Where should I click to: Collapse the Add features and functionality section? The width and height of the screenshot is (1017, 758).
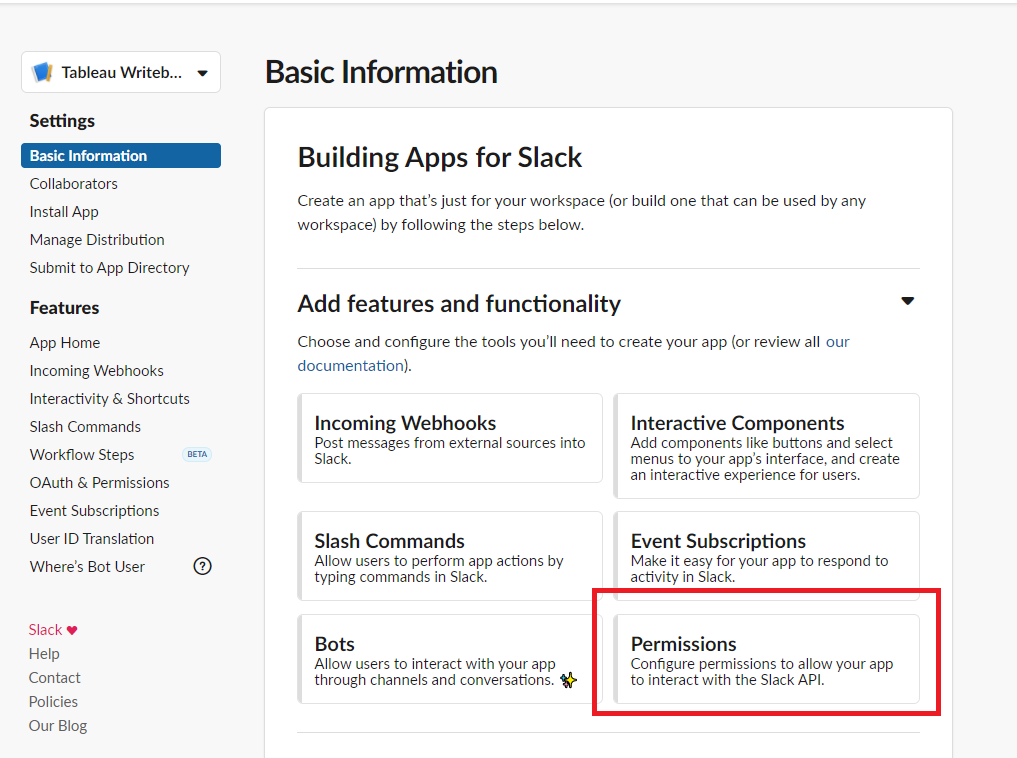[x=907, y=301]
